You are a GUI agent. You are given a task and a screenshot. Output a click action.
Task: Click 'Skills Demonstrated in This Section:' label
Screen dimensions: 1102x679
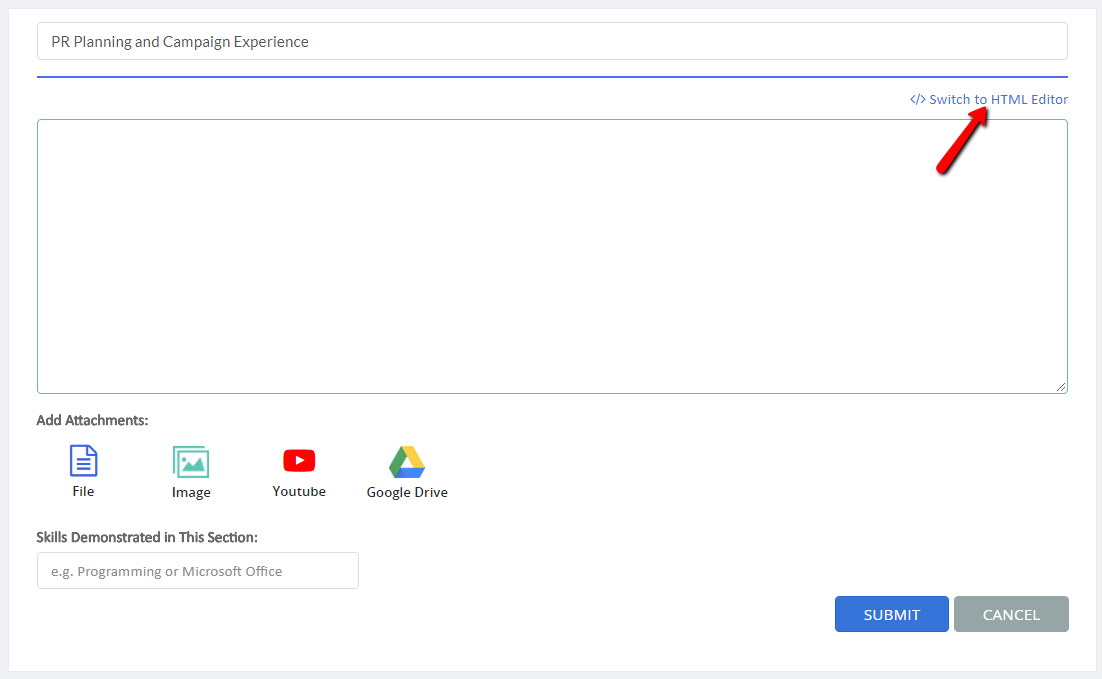(x=147, y=537)
